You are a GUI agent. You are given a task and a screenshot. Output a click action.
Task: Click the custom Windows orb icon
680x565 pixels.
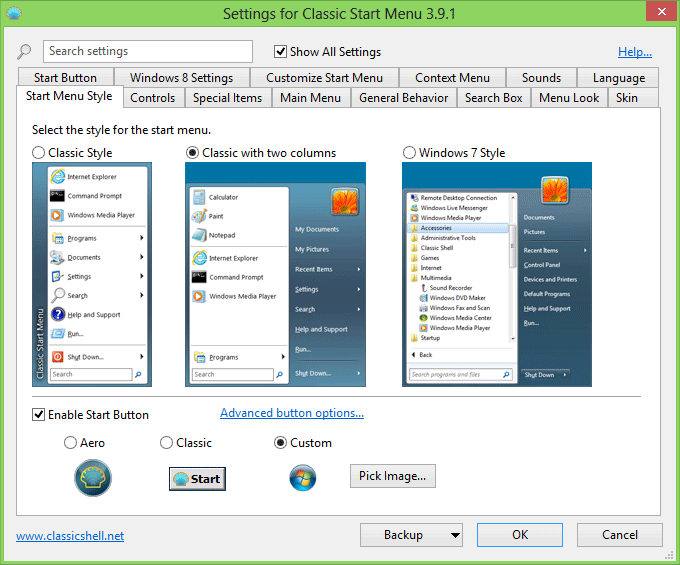[302, 478]
